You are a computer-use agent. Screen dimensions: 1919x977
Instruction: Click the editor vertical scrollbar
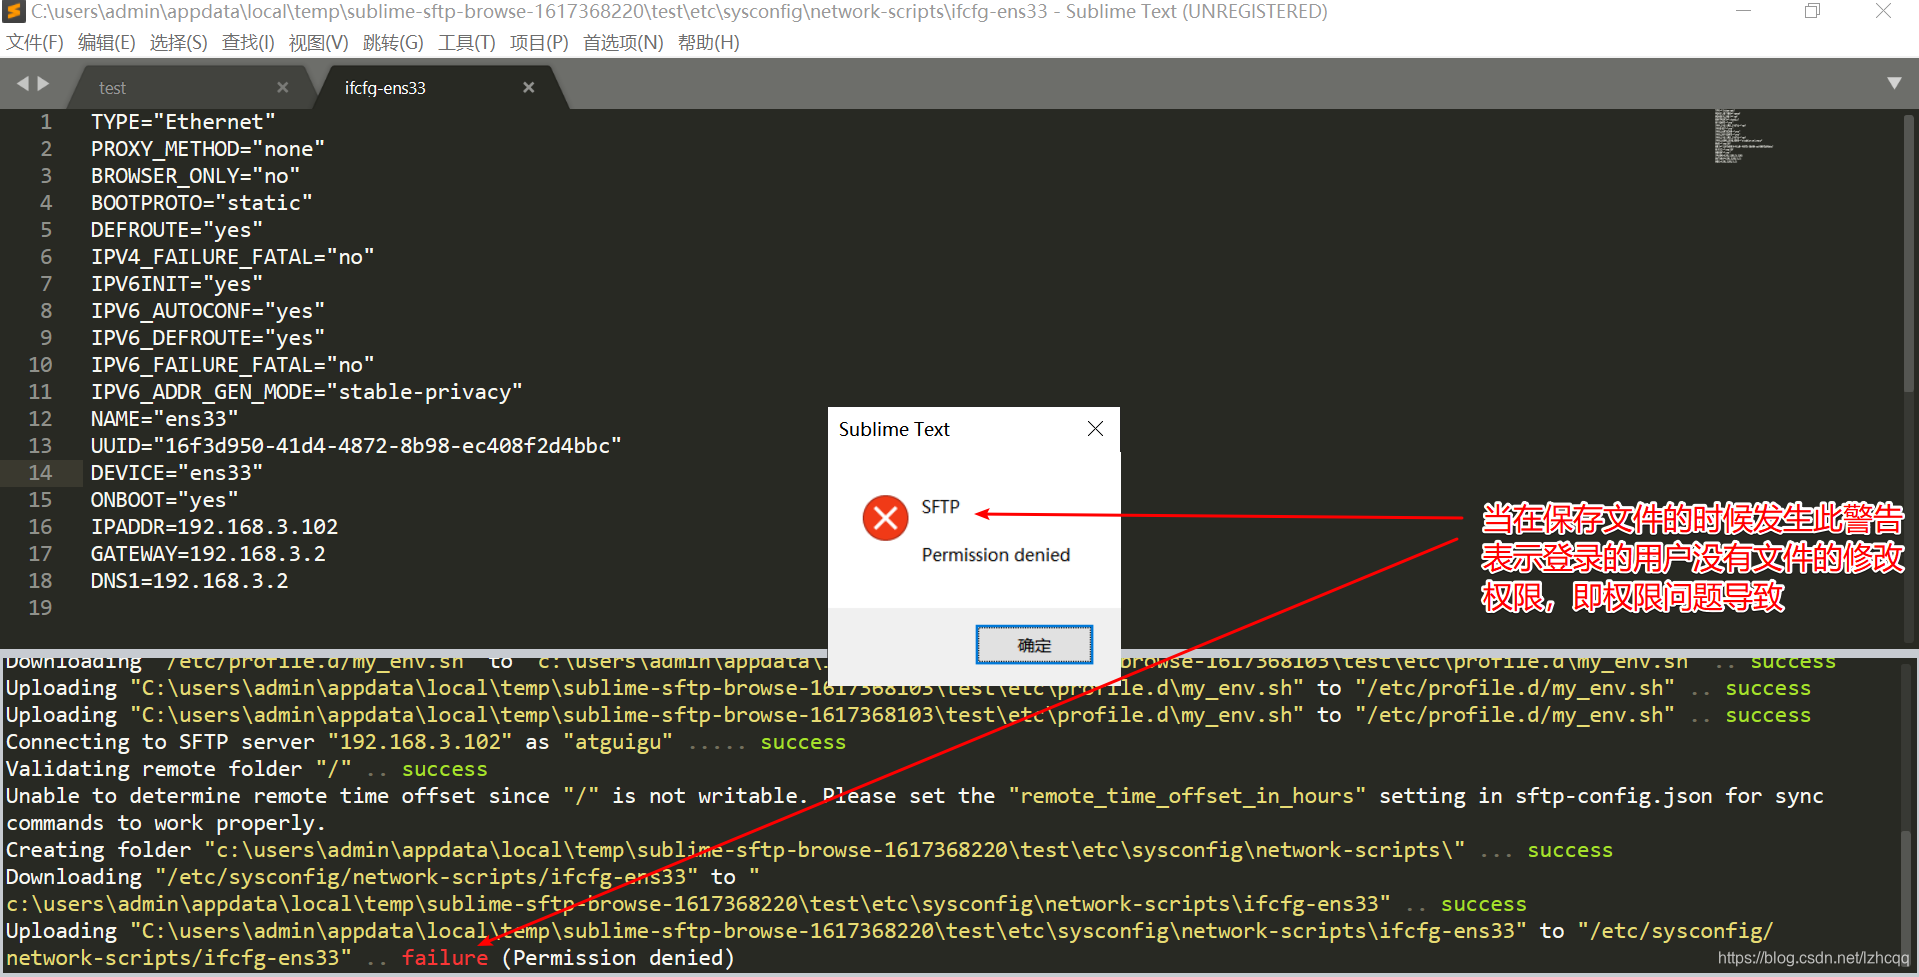[1908, 254]
